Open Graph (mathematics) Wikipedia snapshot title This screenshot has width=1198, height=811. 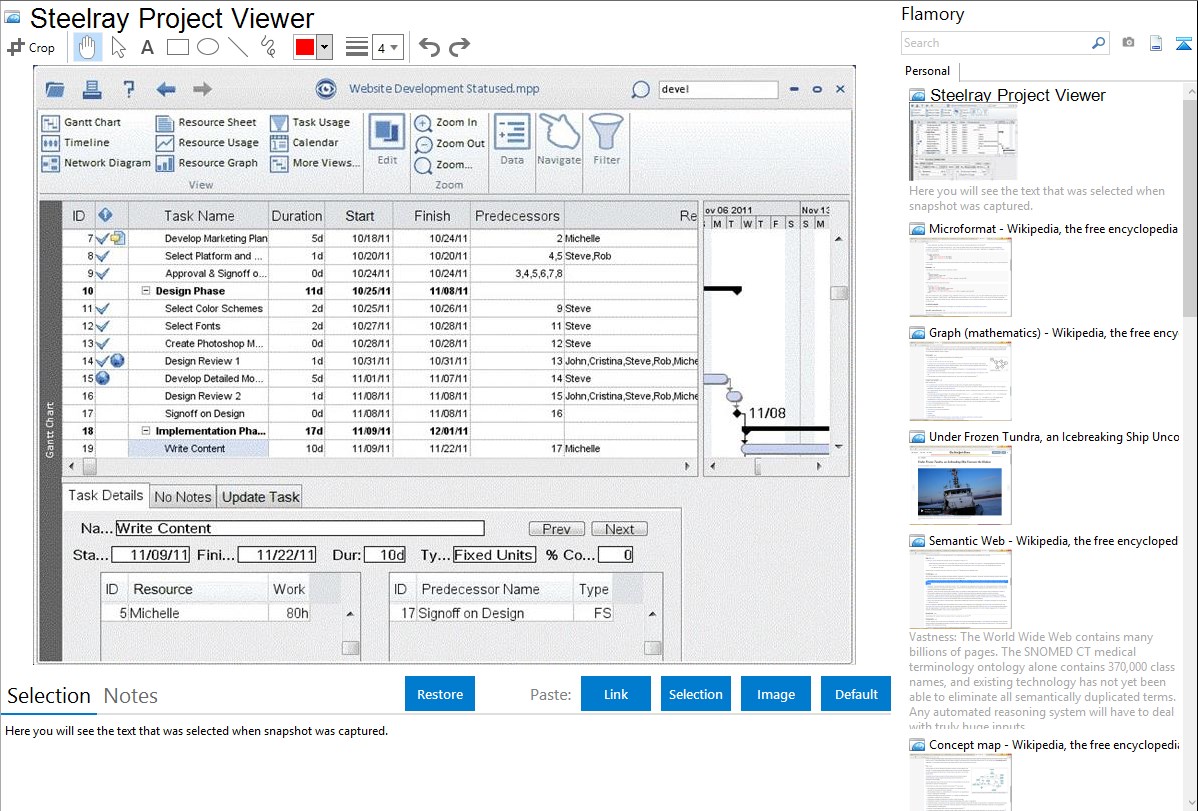(x=1053, y=333)
